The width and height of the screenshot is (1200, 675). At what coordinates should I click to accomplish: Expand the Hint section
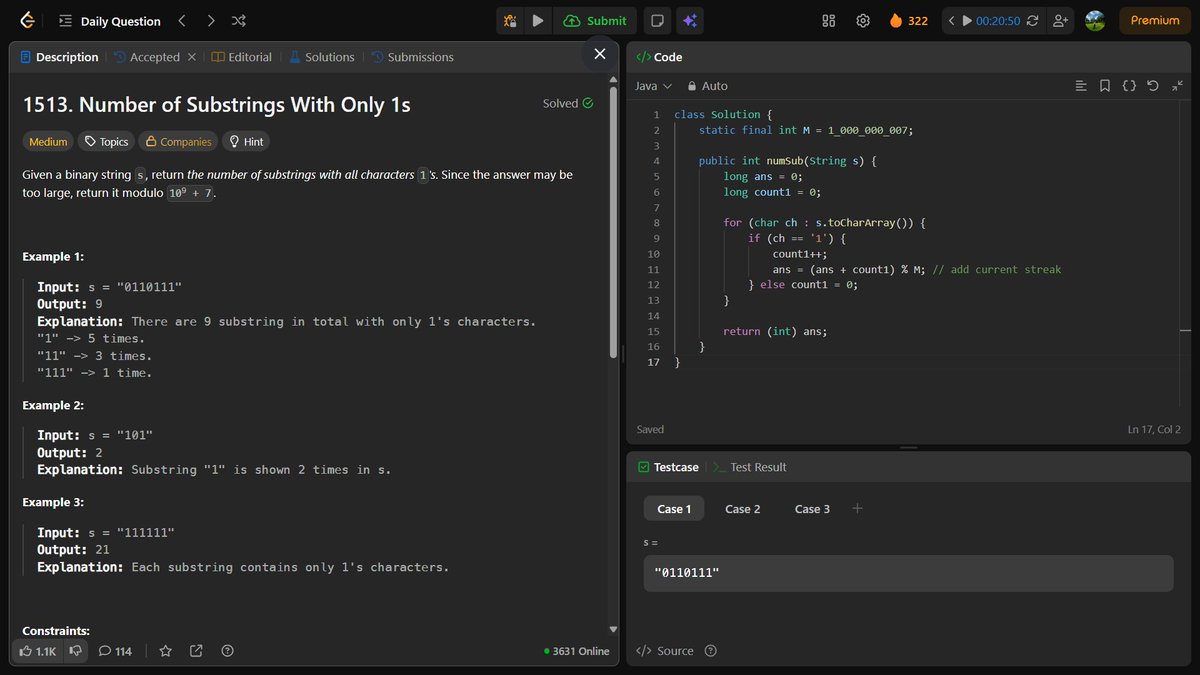246,141
